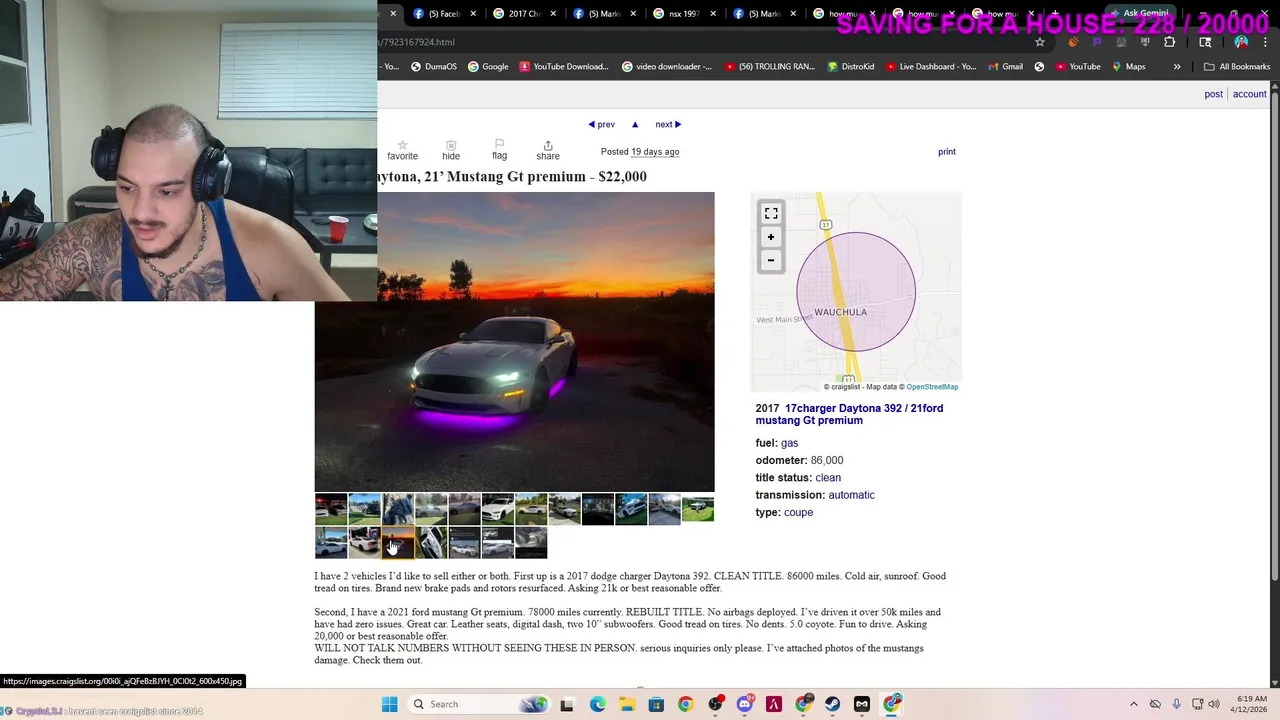The width and height of the screenshot is (1280, 720).
Task: Open the YouTube bookmark
Action: point(1078,67)
